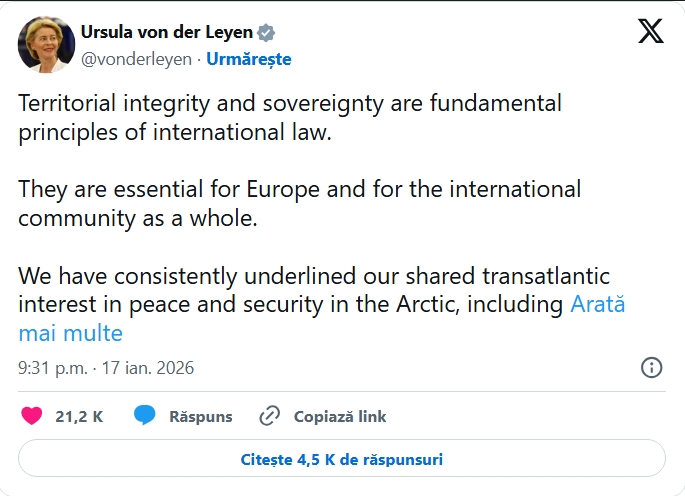Click the chain link copy icon
The height and width of the screenshot is (496, 685).
pos(269,416)
